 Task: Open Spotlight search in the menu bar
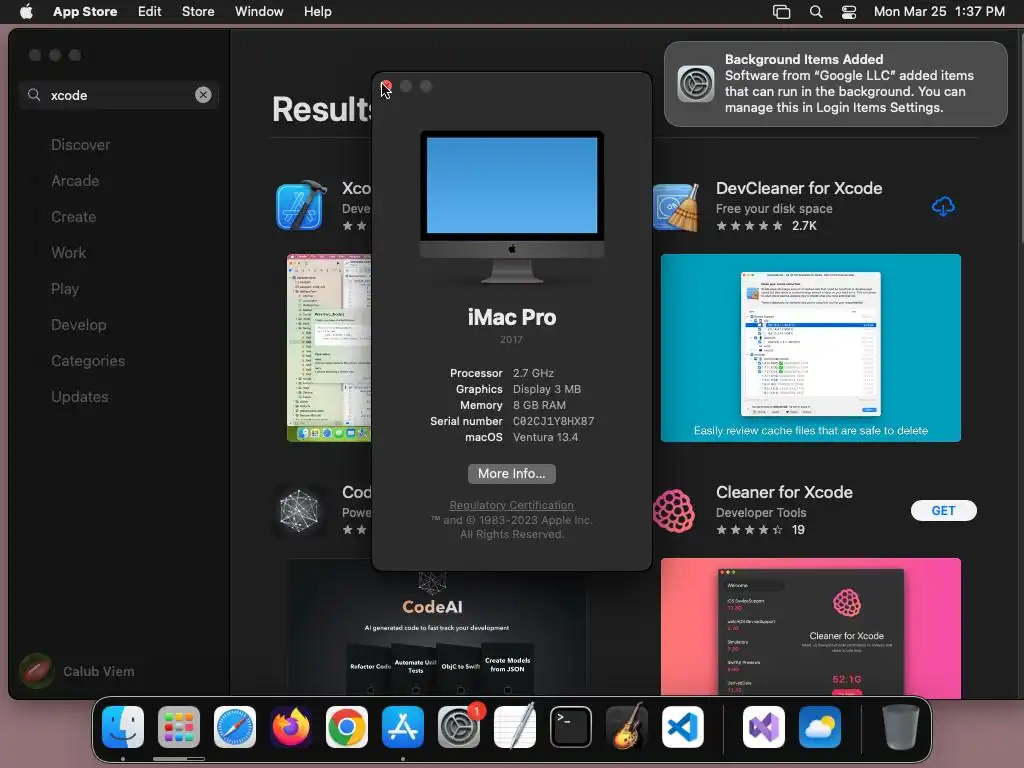click(x=816, y=12)
